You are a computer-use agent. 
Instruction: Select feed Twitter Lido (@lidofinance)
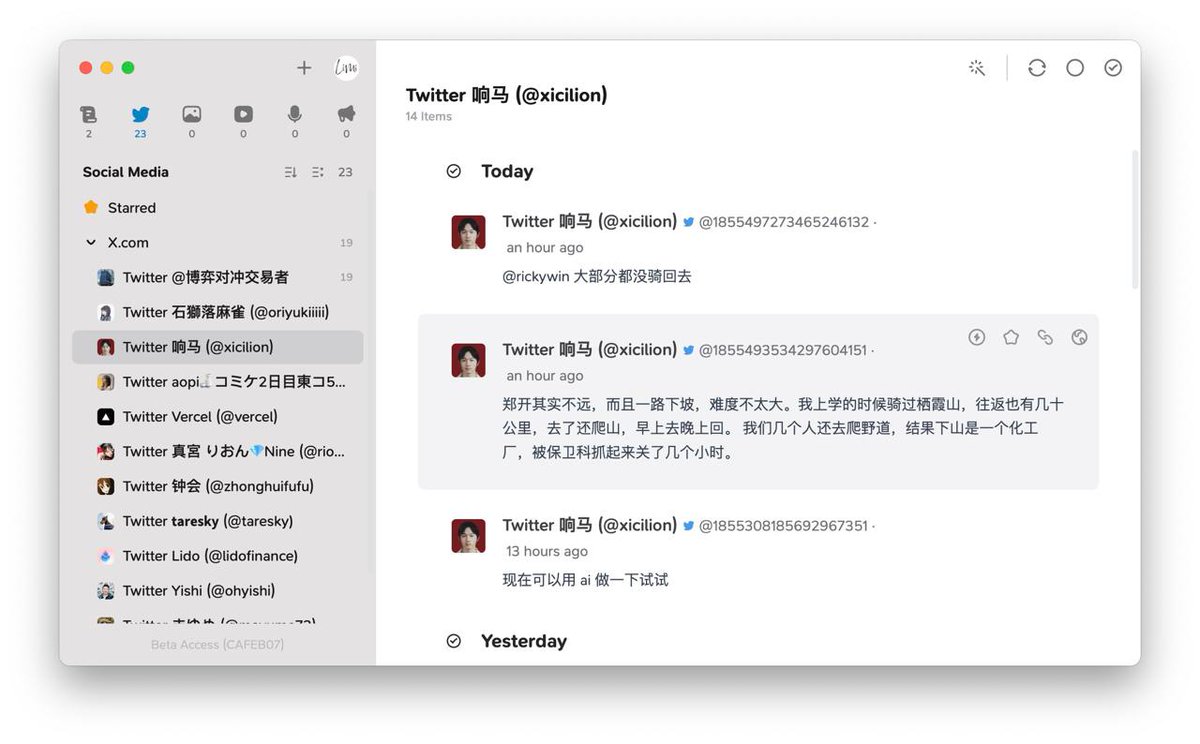click(x=218, y=556)
